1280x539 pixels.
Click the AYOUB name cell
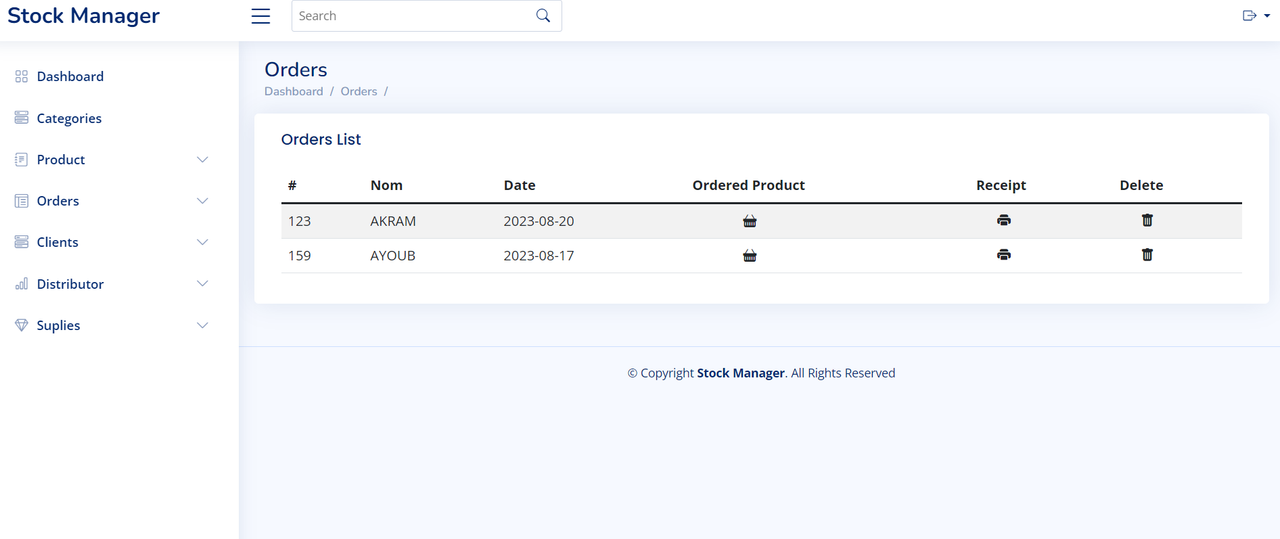[x=393, y=256]
